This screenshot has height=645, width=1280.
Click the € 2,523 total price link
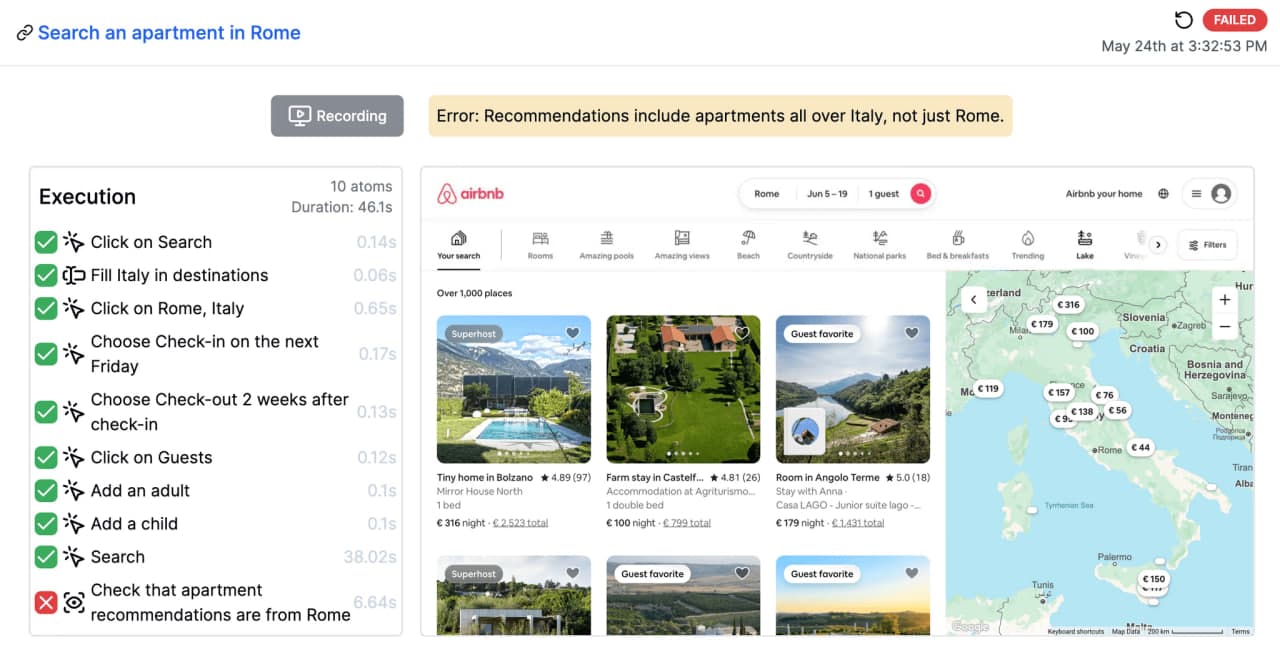tap(520, 523)
